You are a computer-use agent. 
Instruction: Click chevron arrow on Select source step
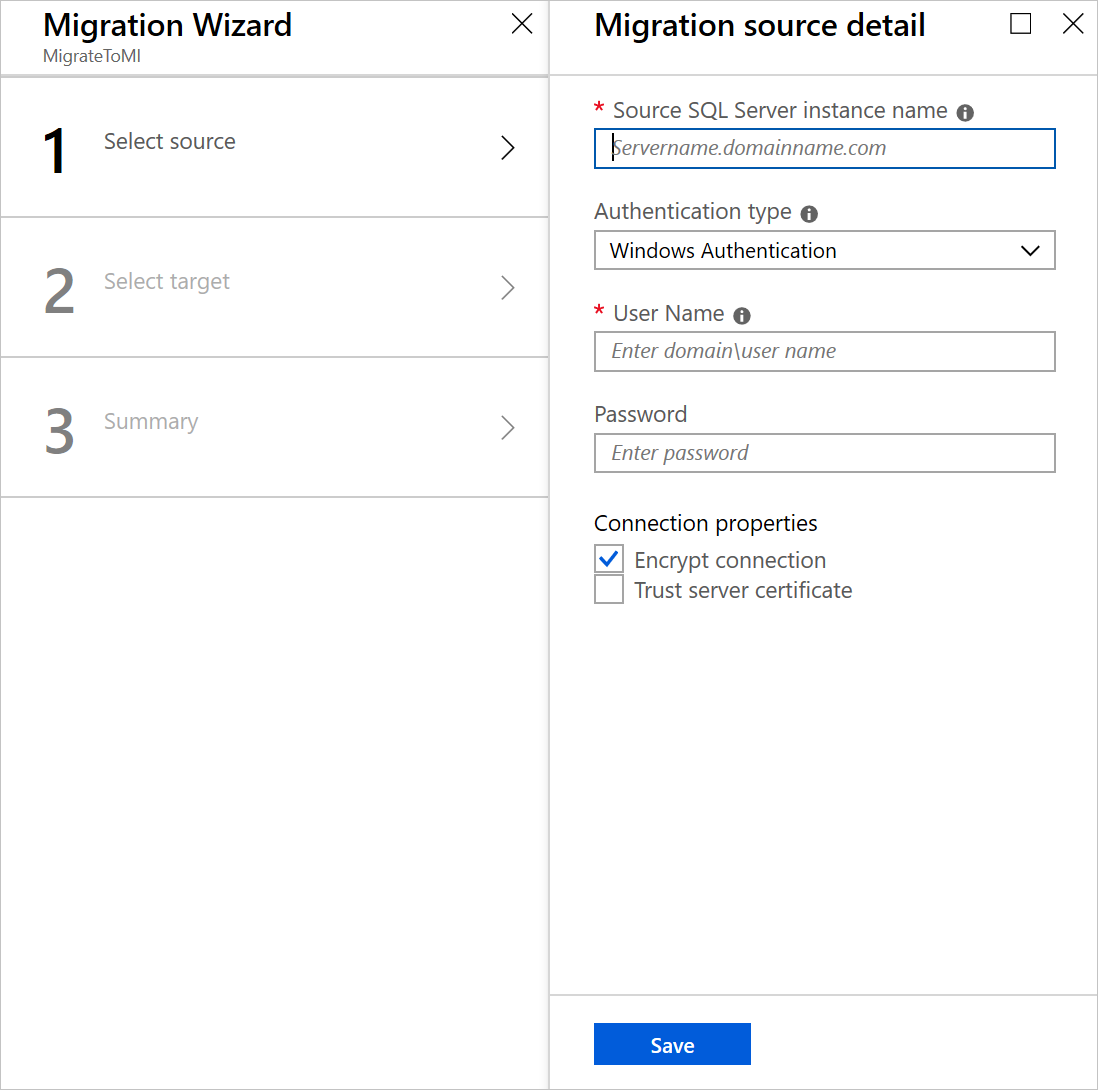[x=508, y=148]
